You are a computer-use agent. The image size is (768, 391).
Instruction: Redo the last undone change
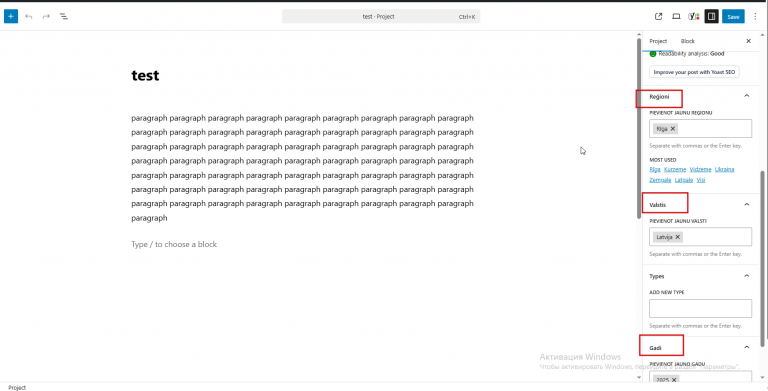(x=46, y=17)
